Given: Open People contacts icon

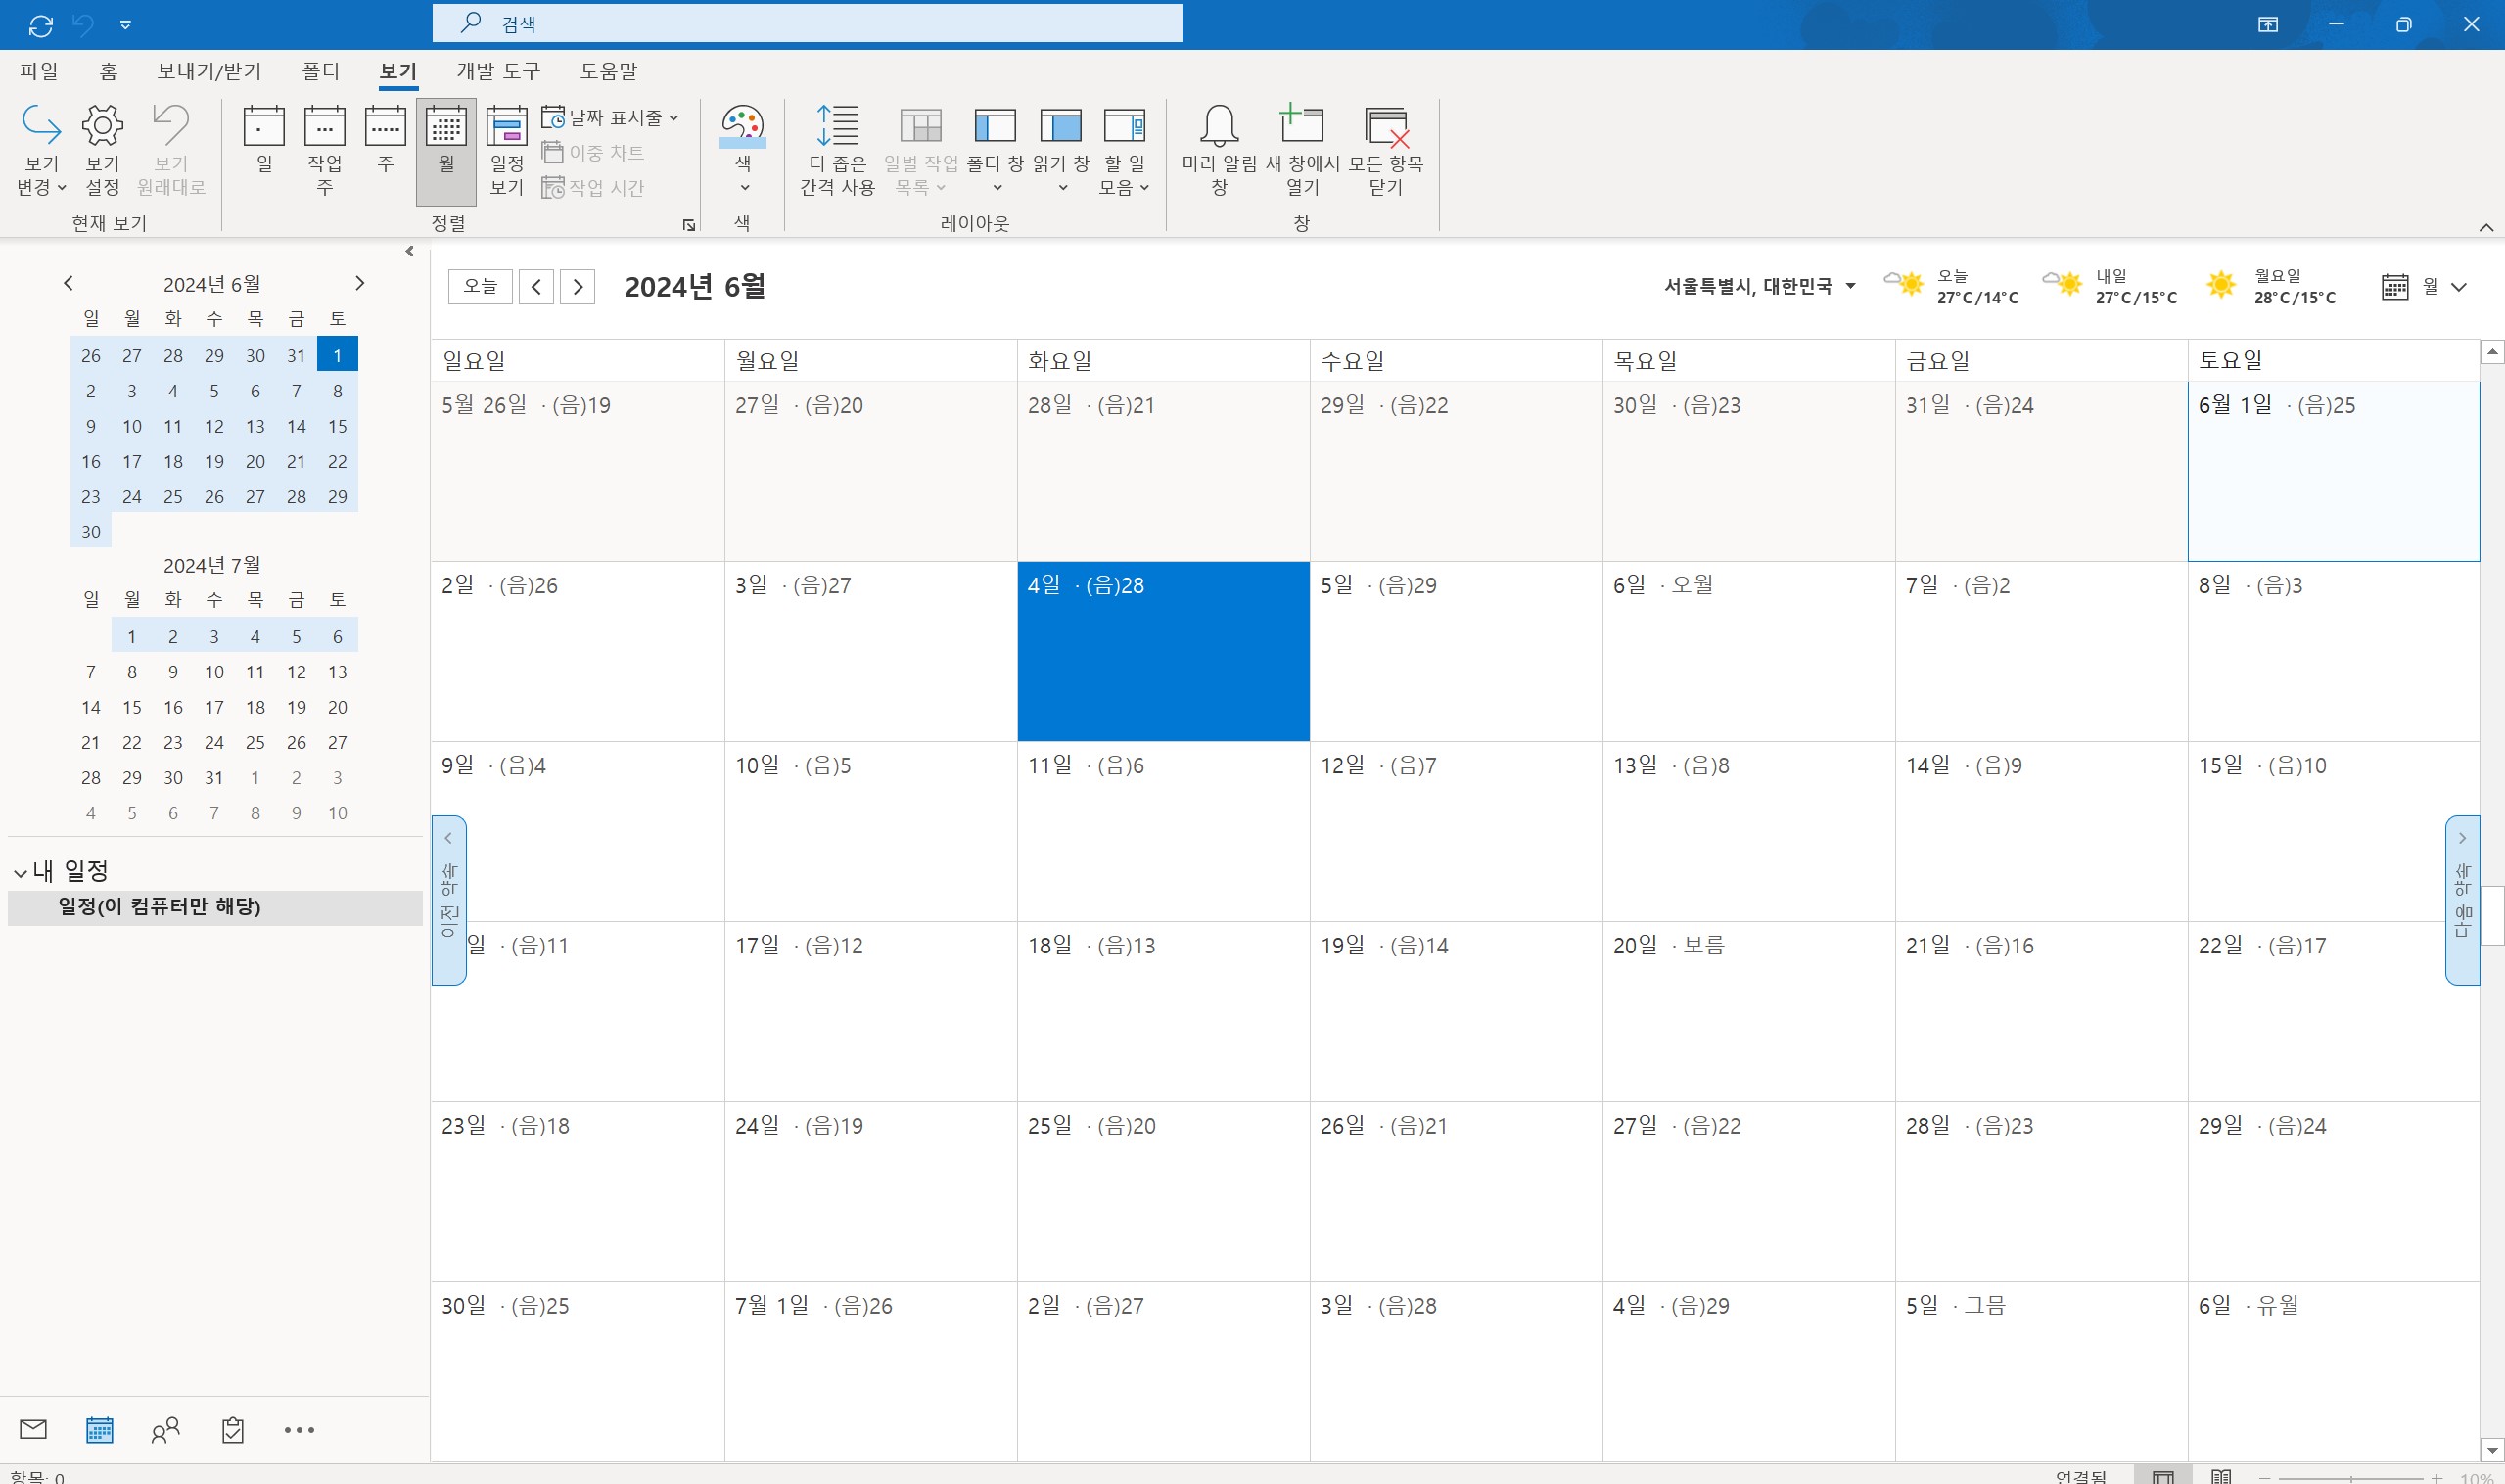Looking at the screenshot, I should (x=166, y=1430).
